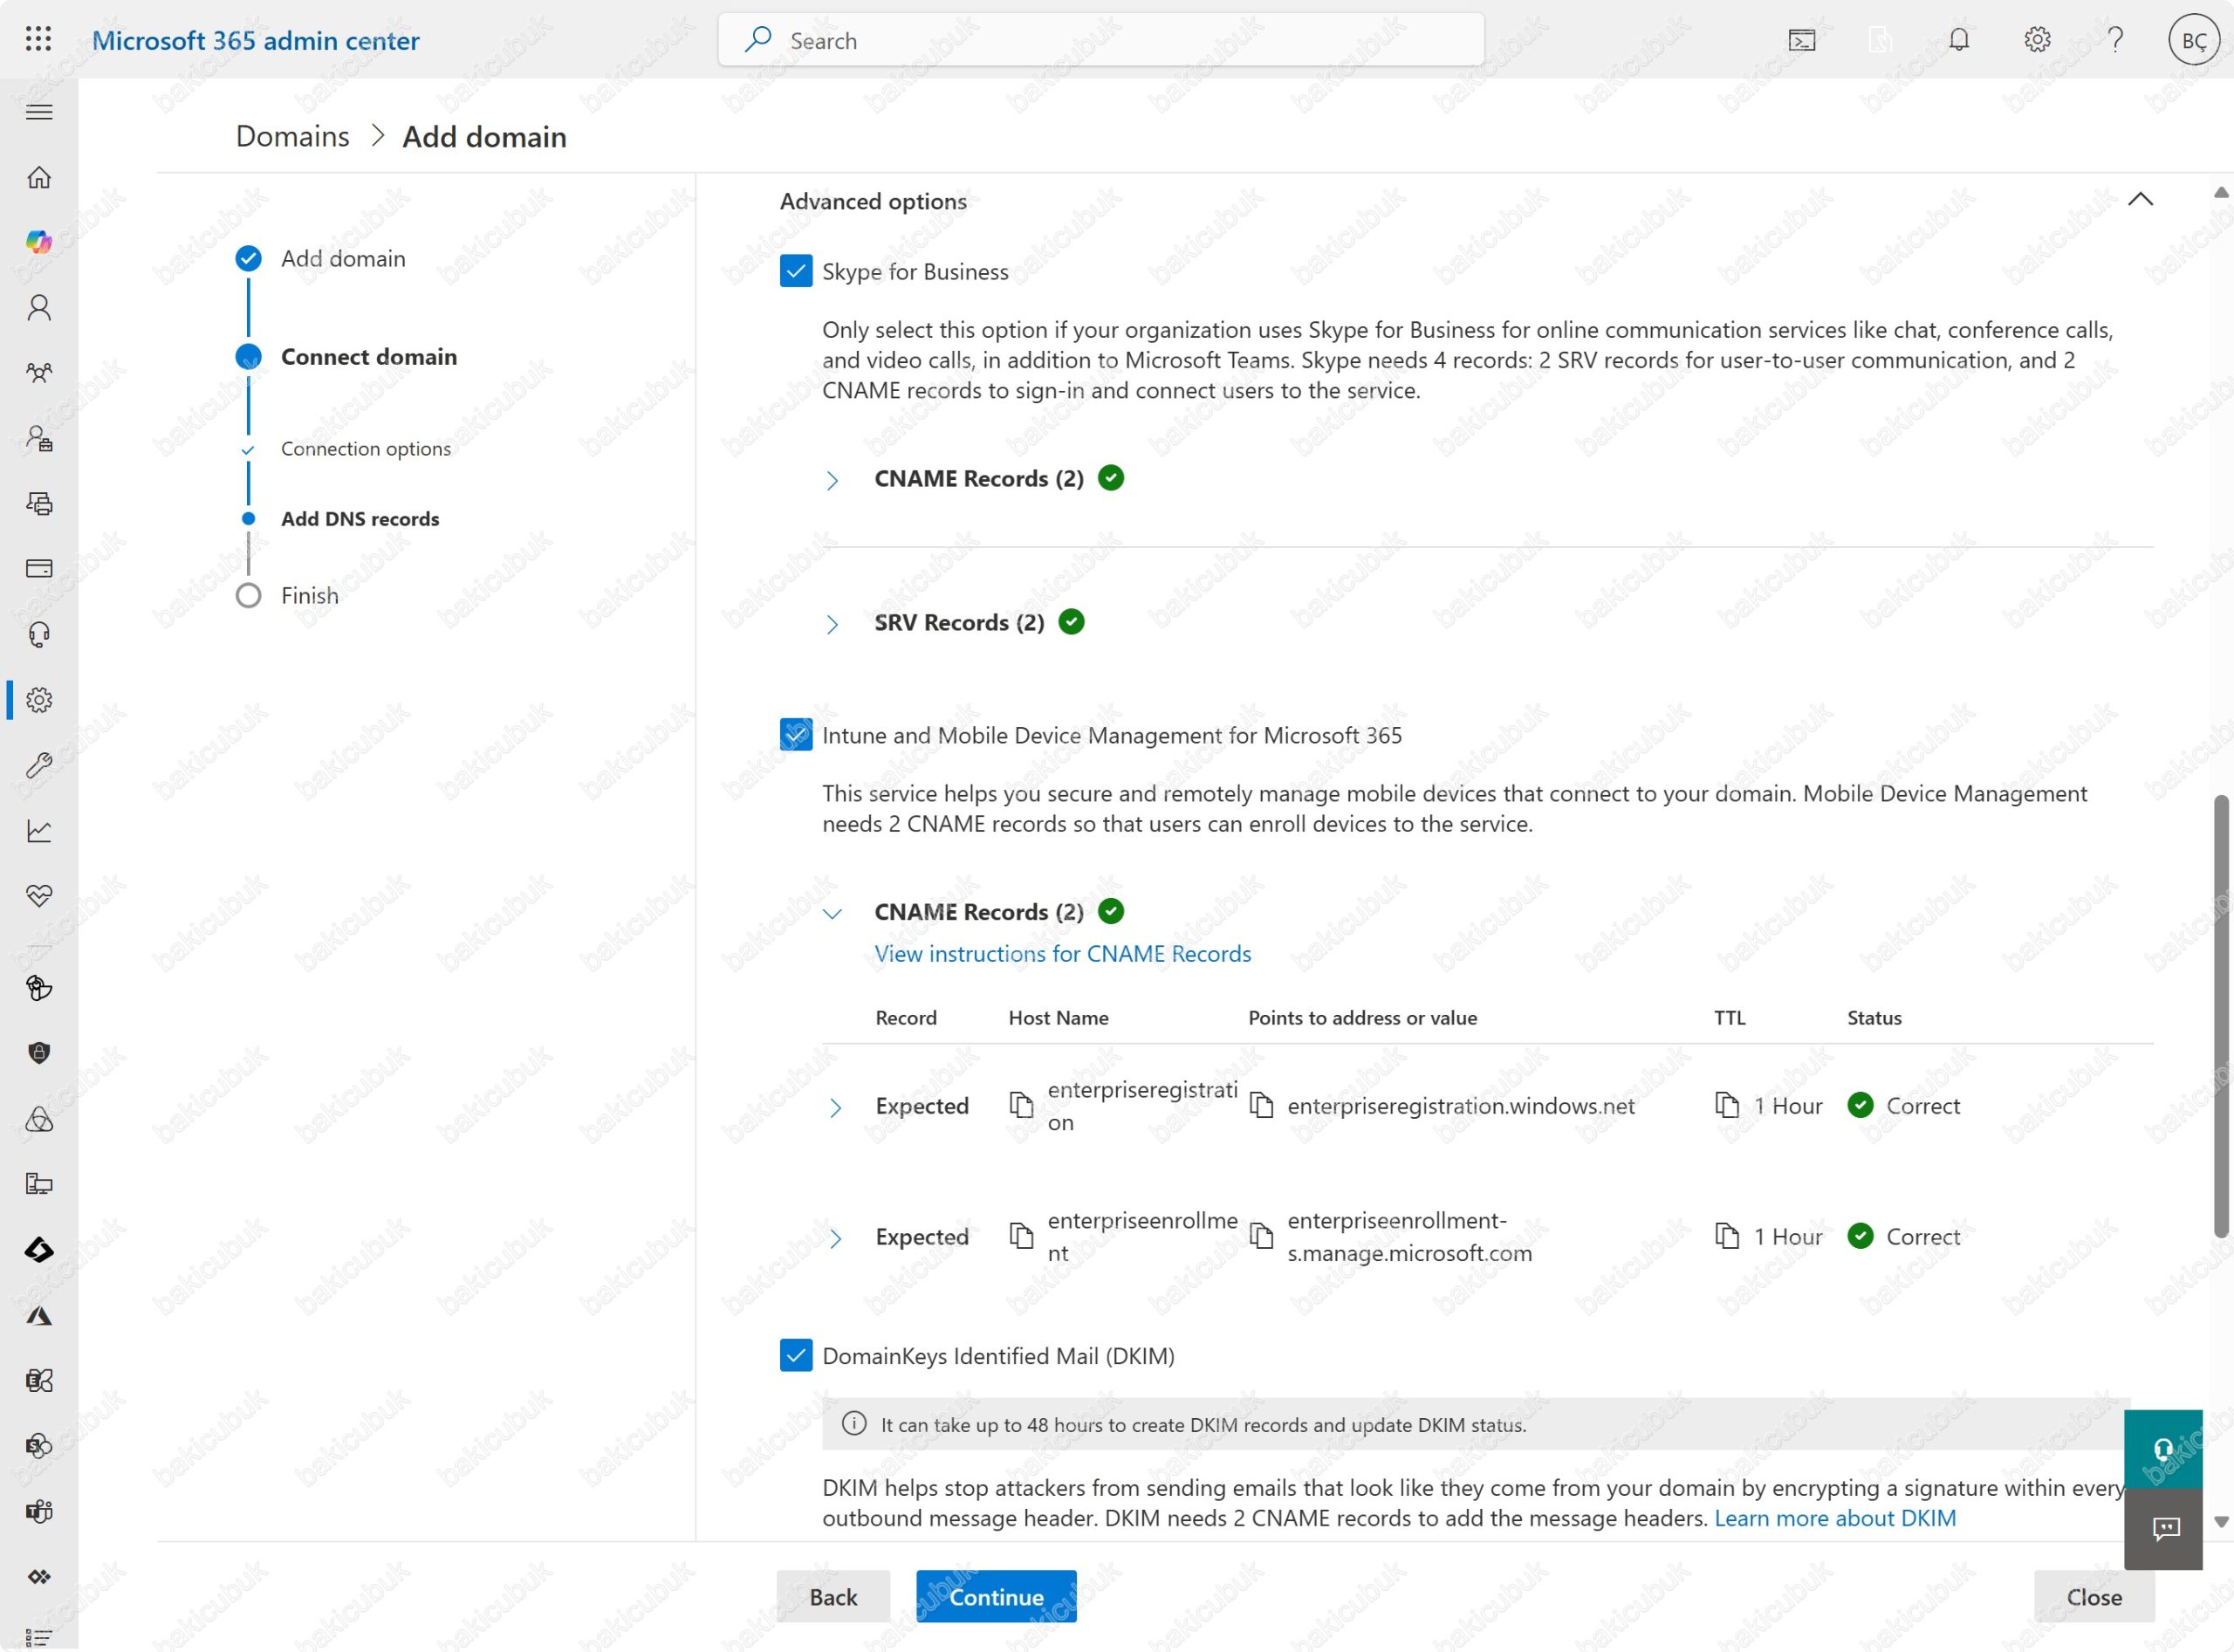
Task: Click the Continue button
Action: (995, 1596)
